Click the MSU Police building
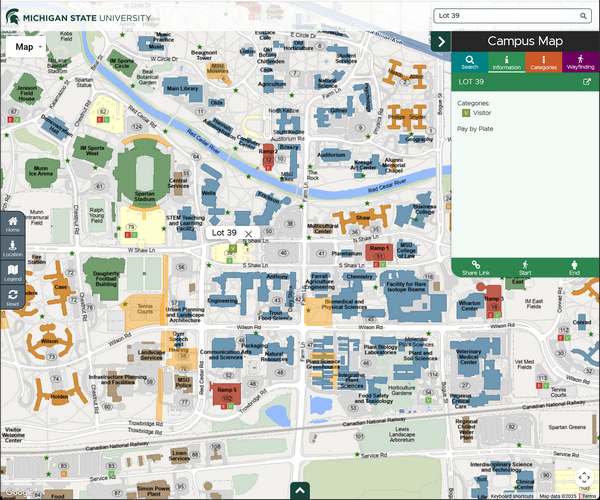The image size is (600, 500). 184,382
